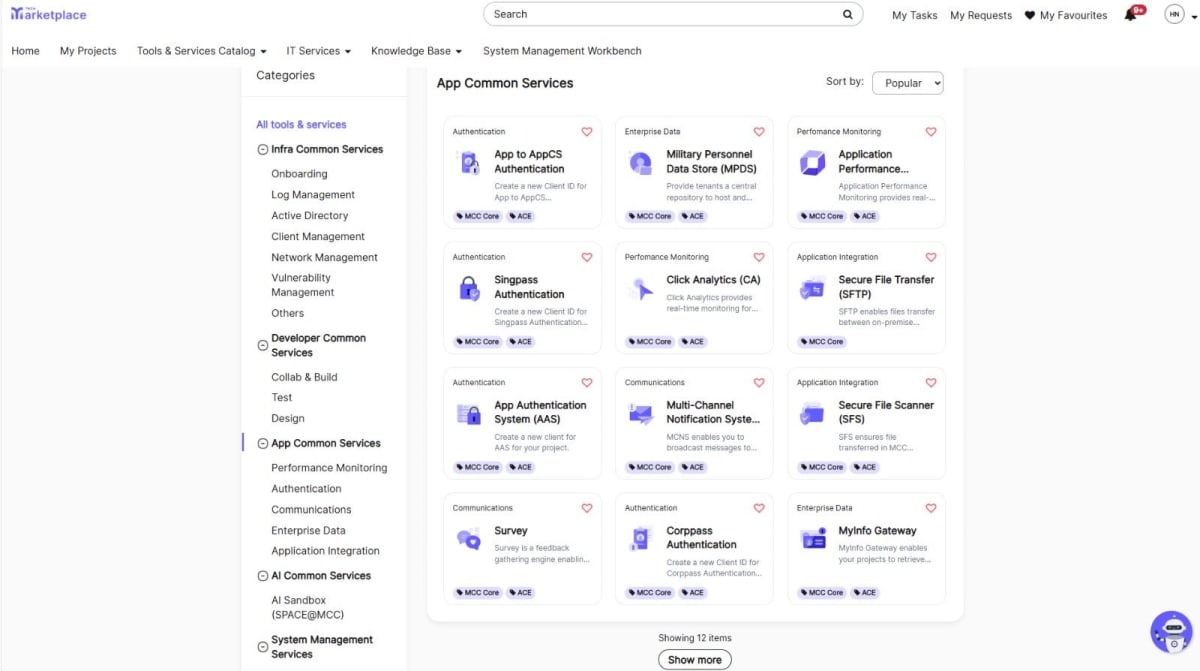
Task: Select the Enterprise Data subcategory
Action: click(308, 531)
